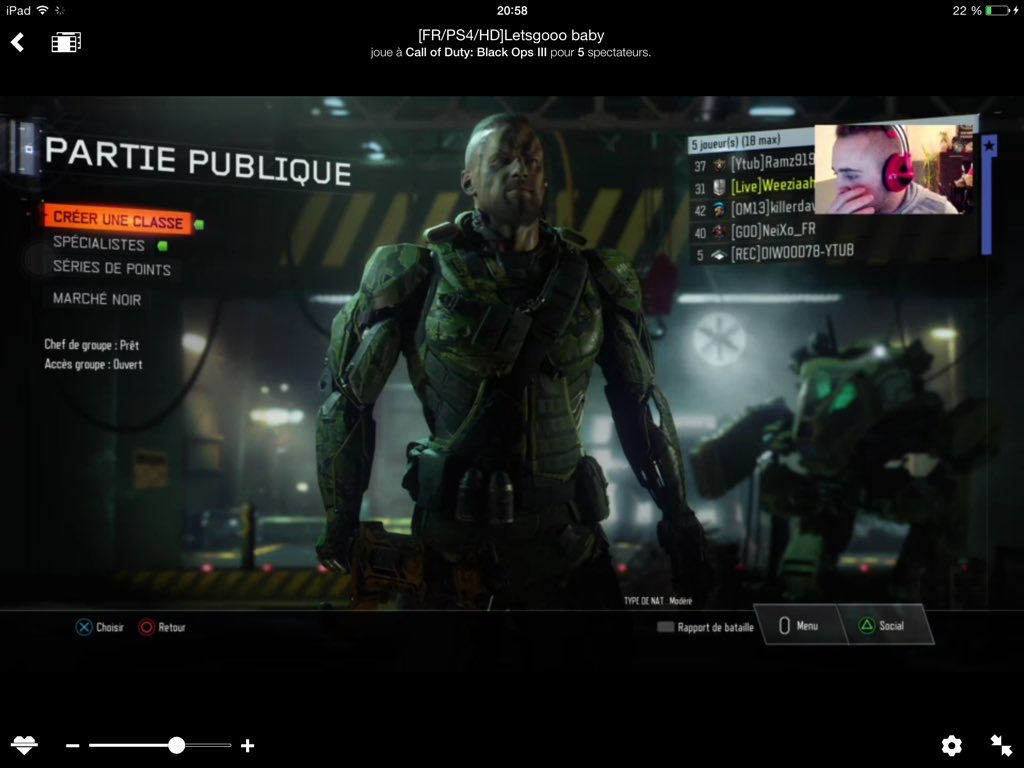This screenshot has width=1024, height=768.
Task: Click Accès groupe : Ouvert text
Action: (x=93, y=364)
